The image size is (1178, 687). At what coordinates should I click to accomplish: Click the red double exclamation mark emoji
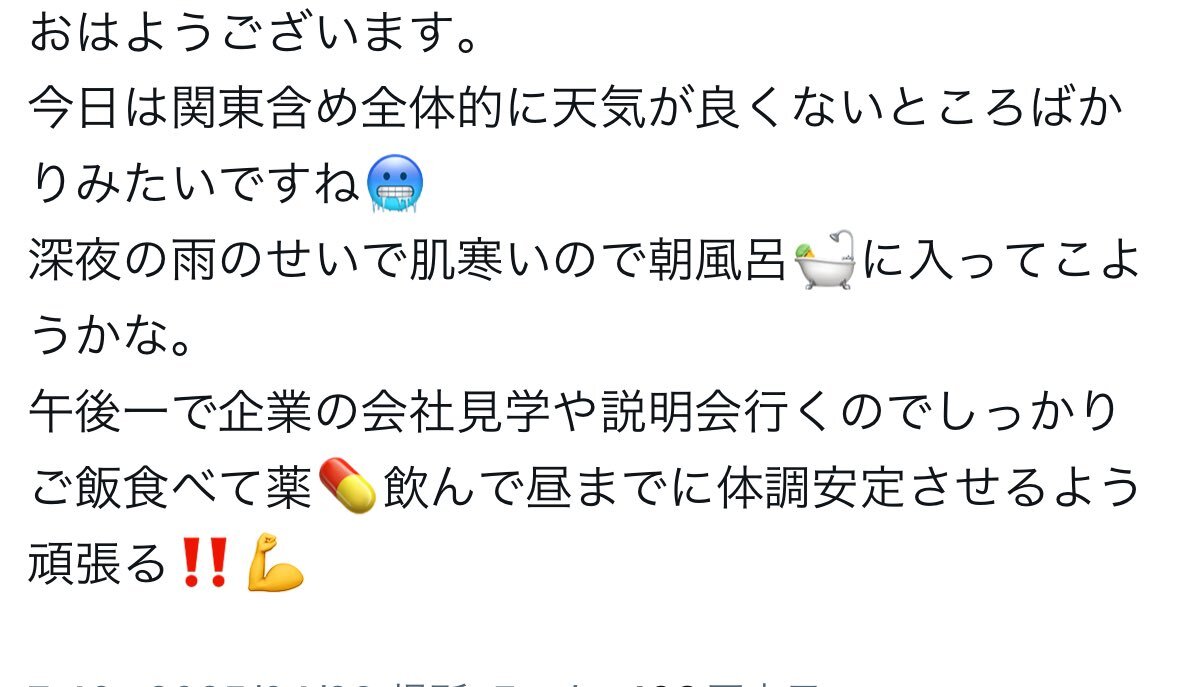(205, 561)
